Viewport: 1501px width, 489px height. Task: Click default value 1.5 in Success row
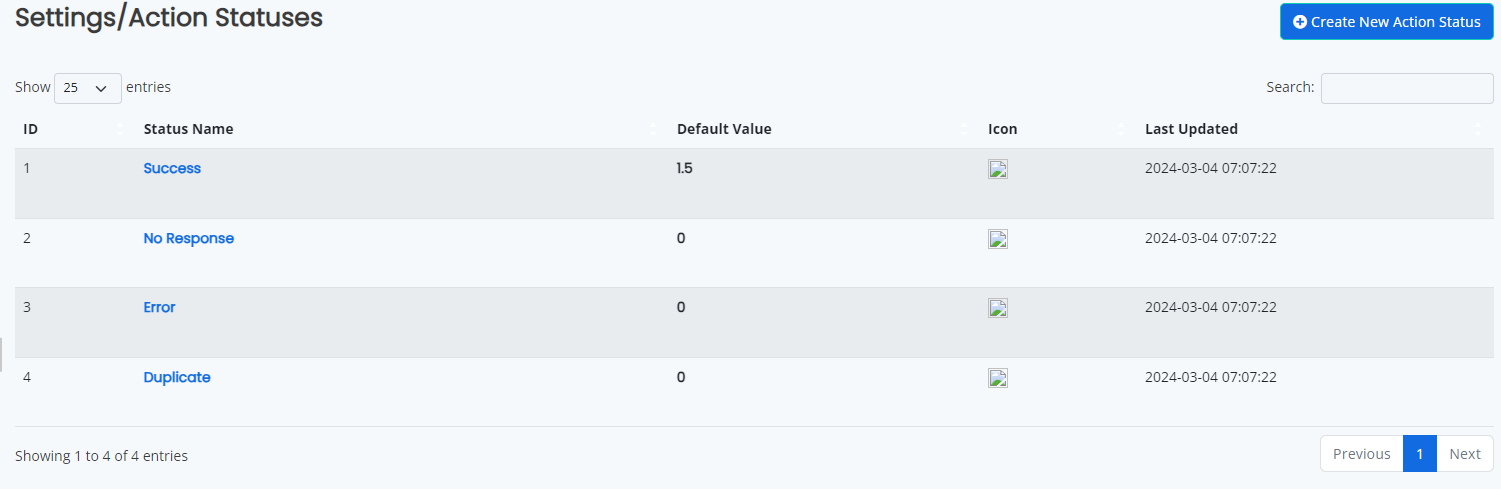685,168
